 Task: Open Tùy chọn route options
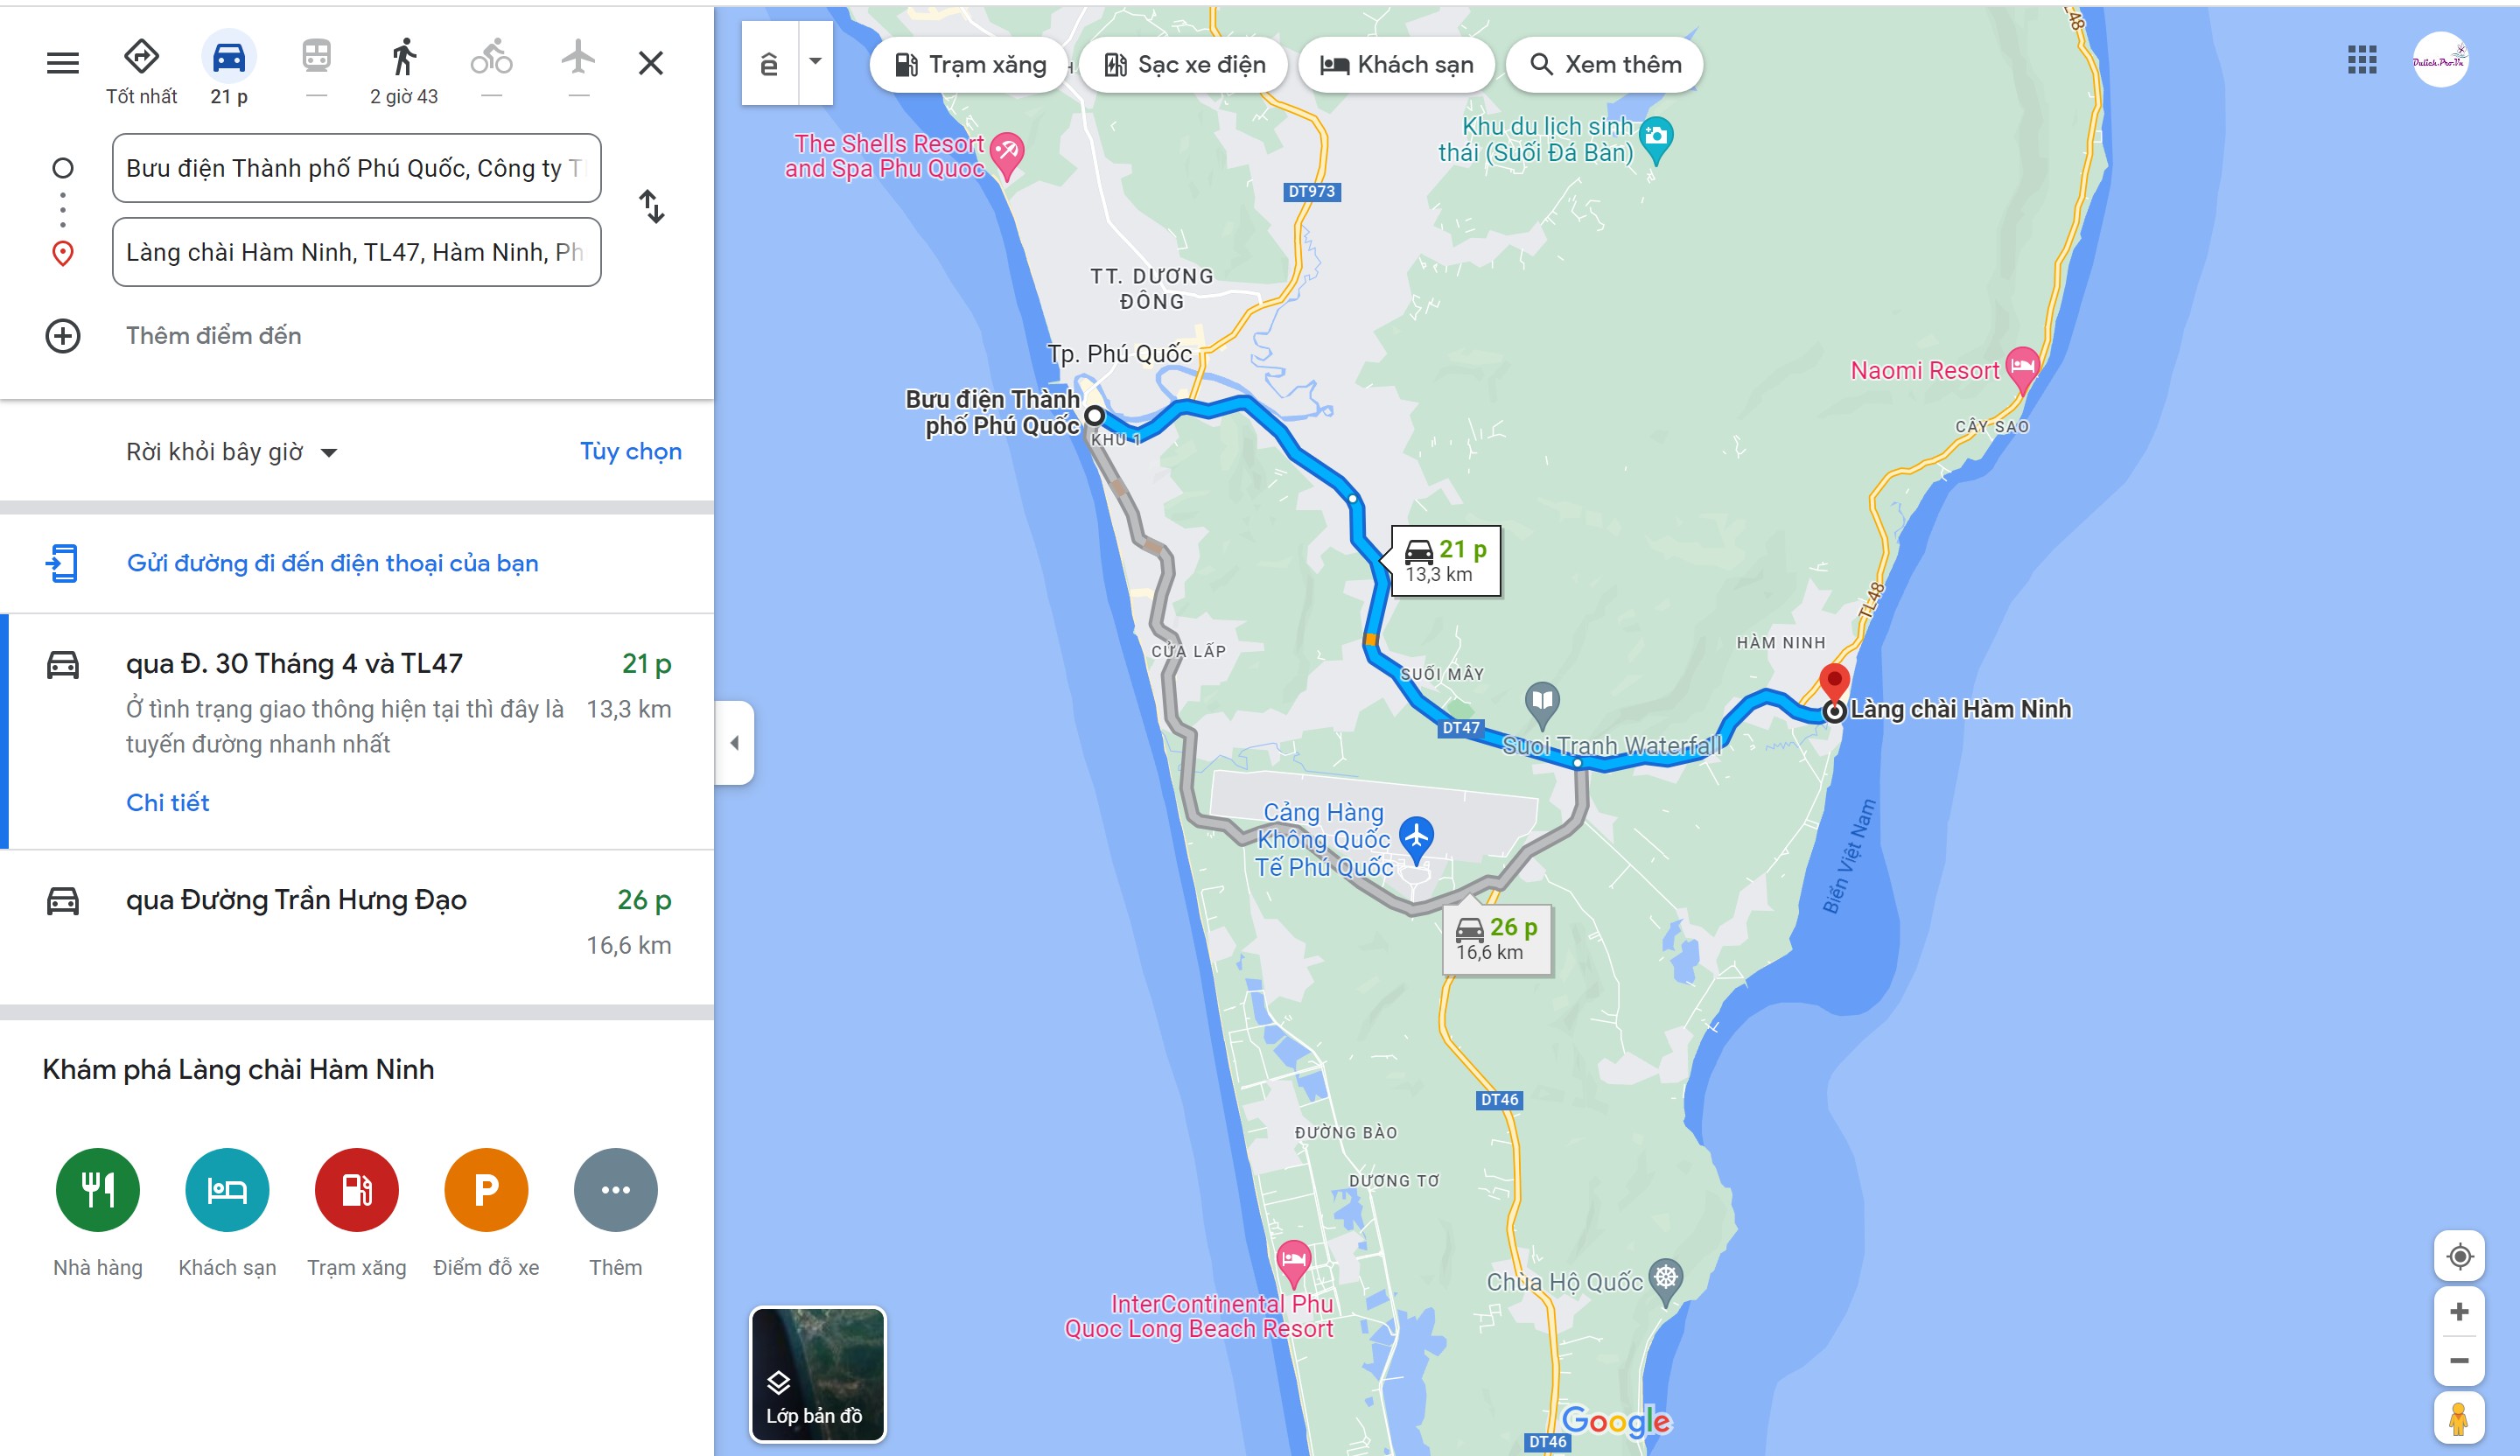(x=631, y=451)
